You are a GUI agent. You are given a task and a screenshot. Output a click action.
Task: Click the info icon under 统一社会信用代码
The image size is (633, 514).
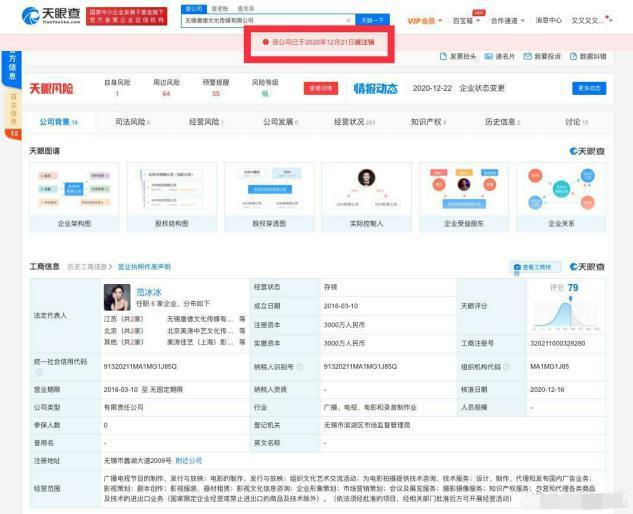[39, 372]
